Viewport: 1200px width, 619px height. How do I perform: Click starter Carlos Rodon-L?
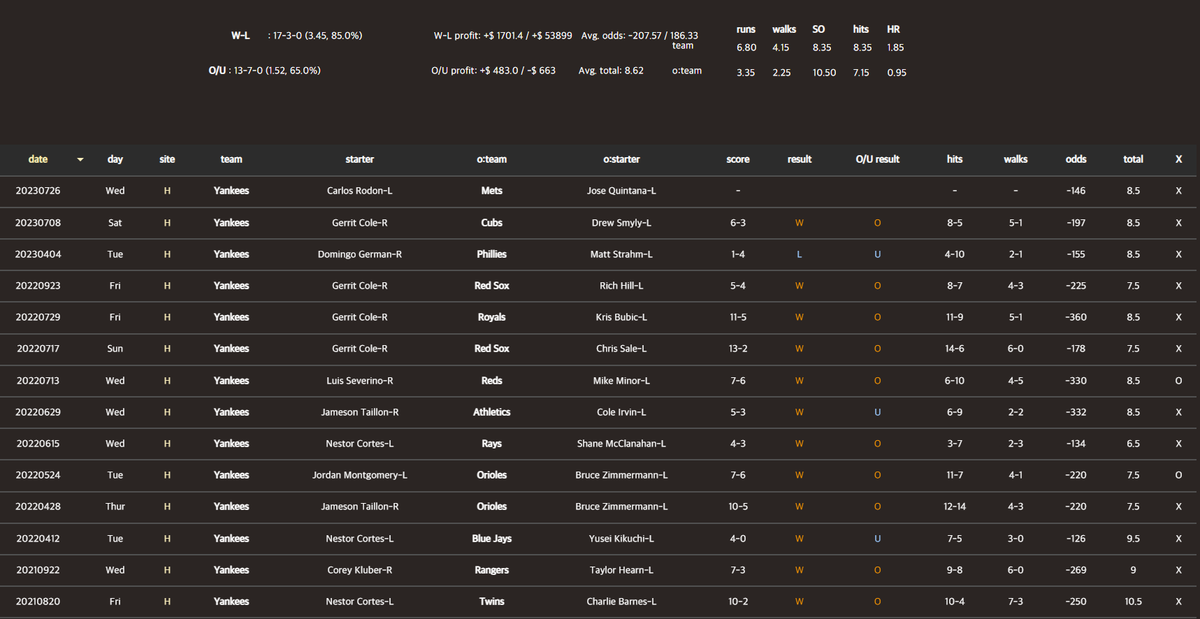tap(359, 190)
